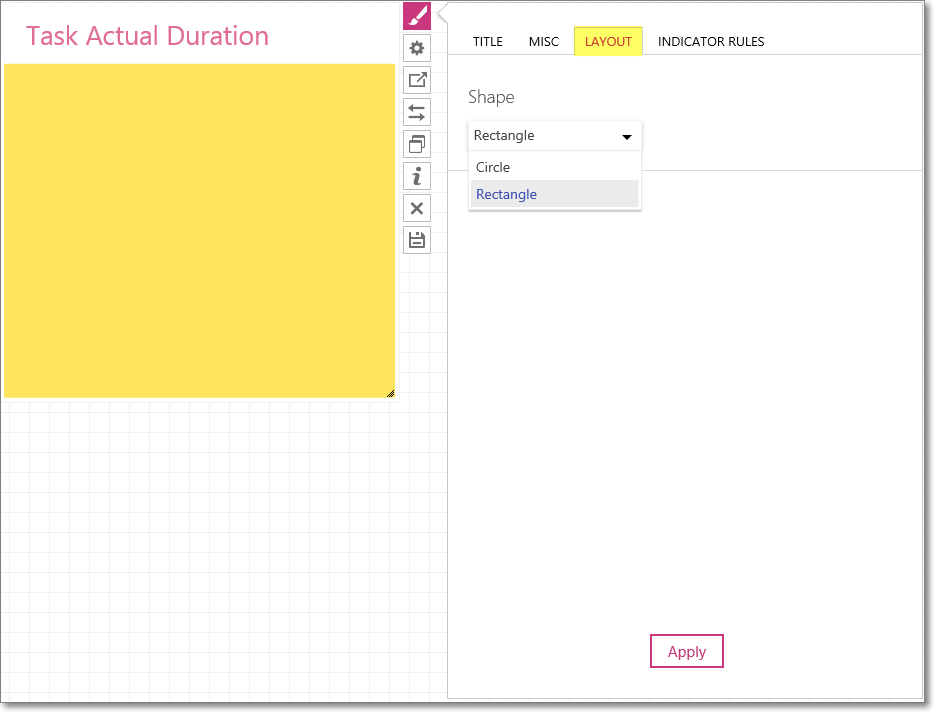Switch to the TITLE tab
934x712 pixels.
click(488, 42)
